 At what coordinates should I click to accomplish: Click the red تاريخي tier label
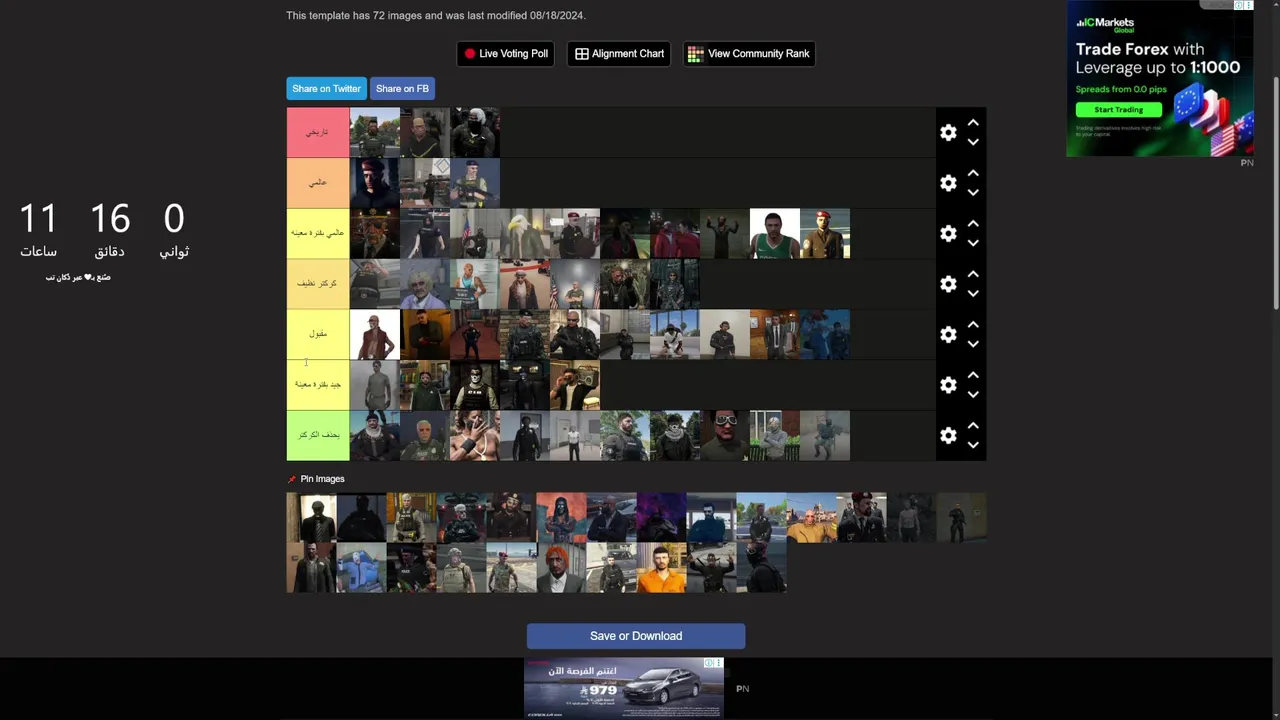[x=318, y=132]
